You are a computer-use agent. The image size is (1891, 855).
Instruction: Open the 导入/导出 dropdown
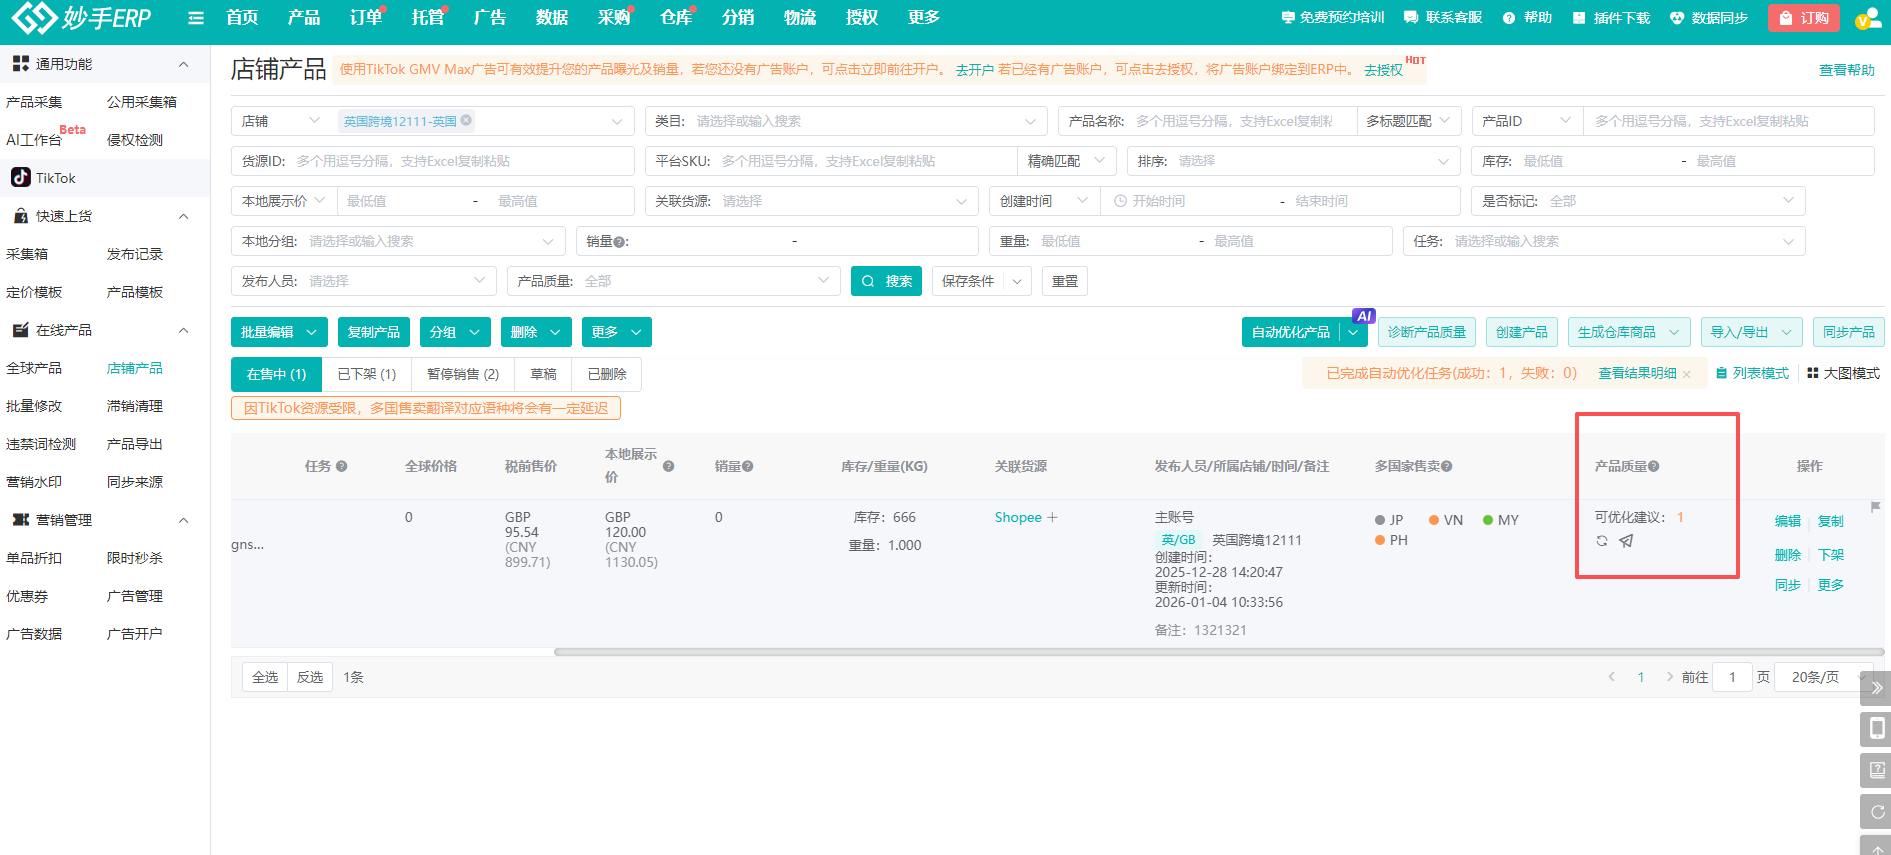pos(1750,332)
